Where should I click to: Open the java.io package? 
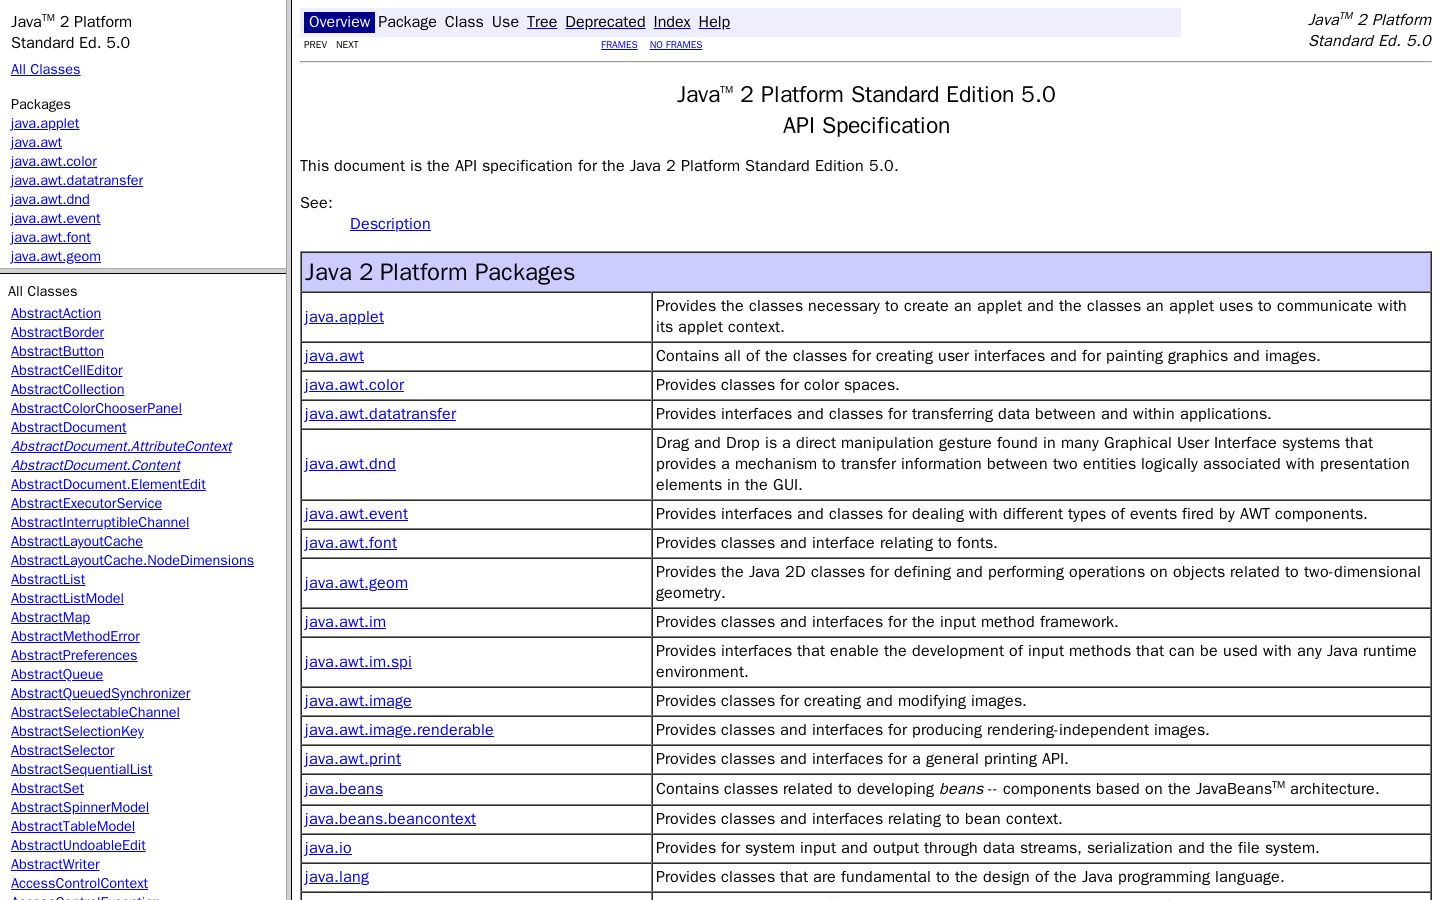click(x=328, y=848)
